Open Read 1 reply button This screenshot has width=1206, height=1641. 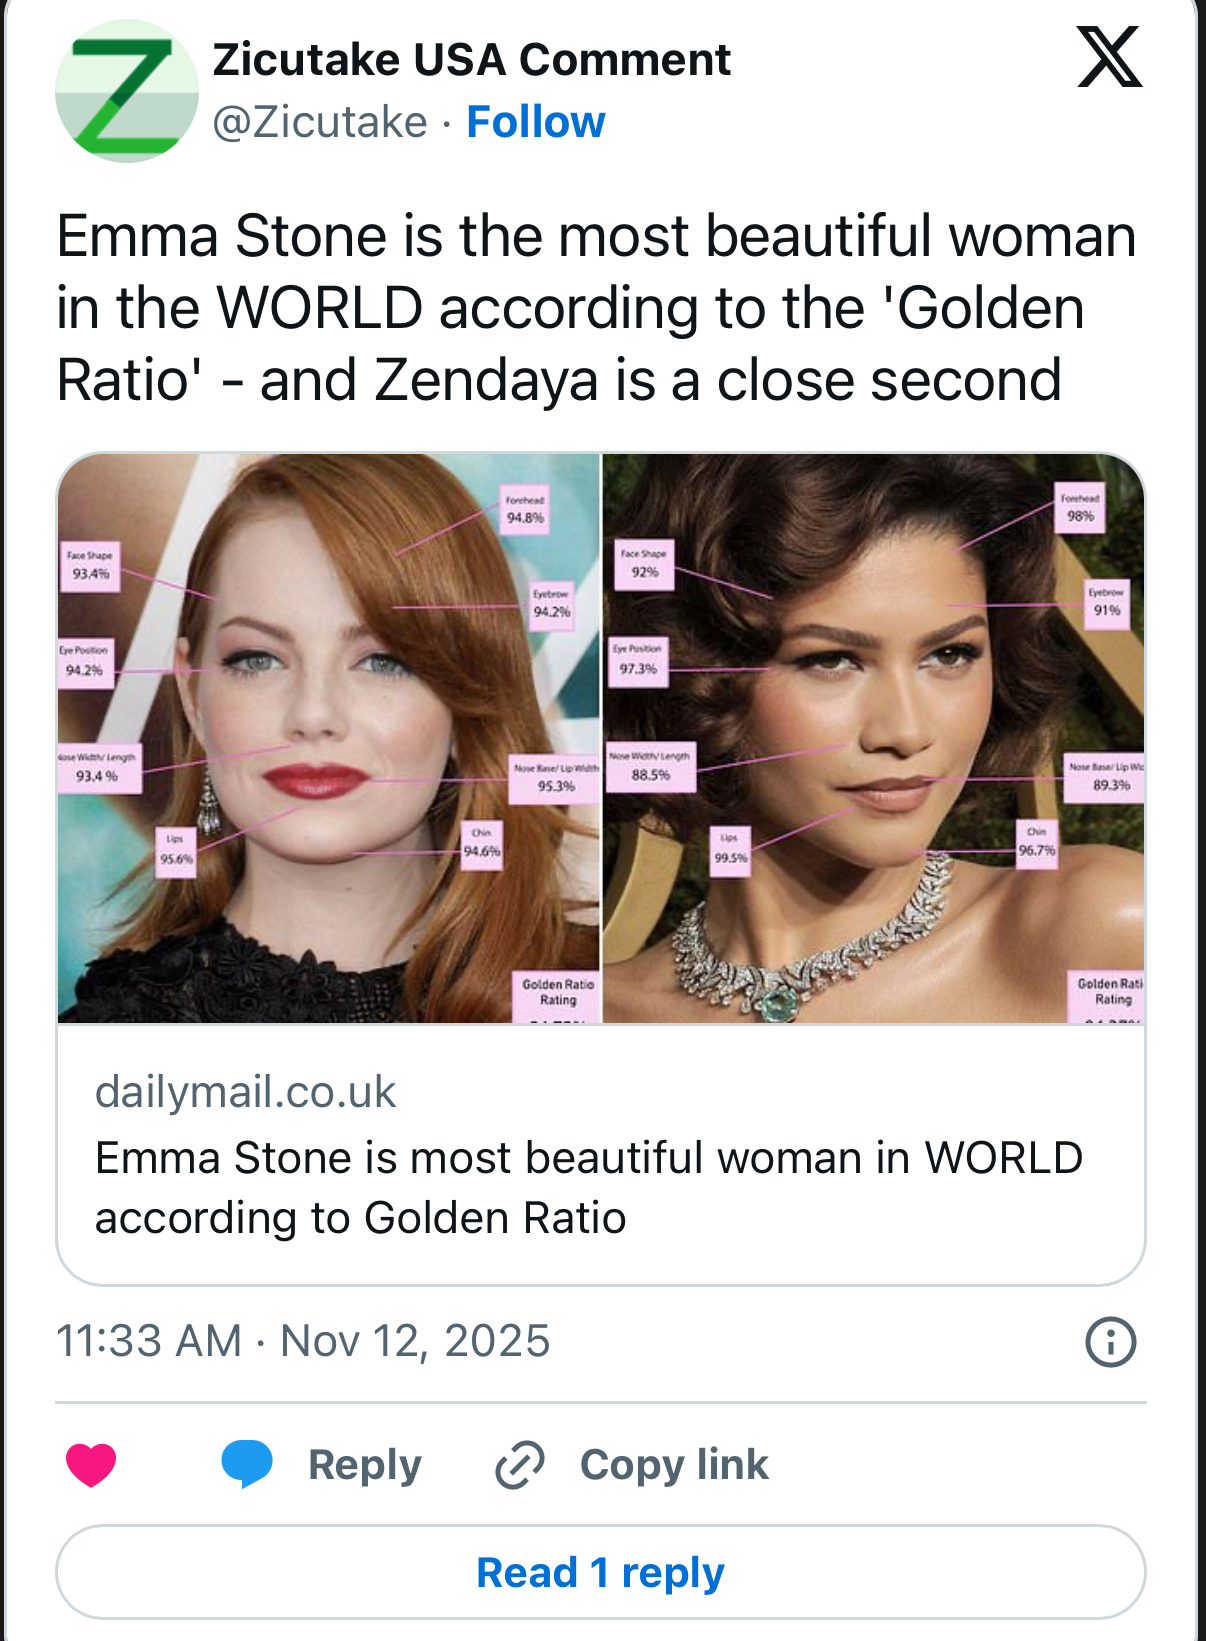(600, 1572)
